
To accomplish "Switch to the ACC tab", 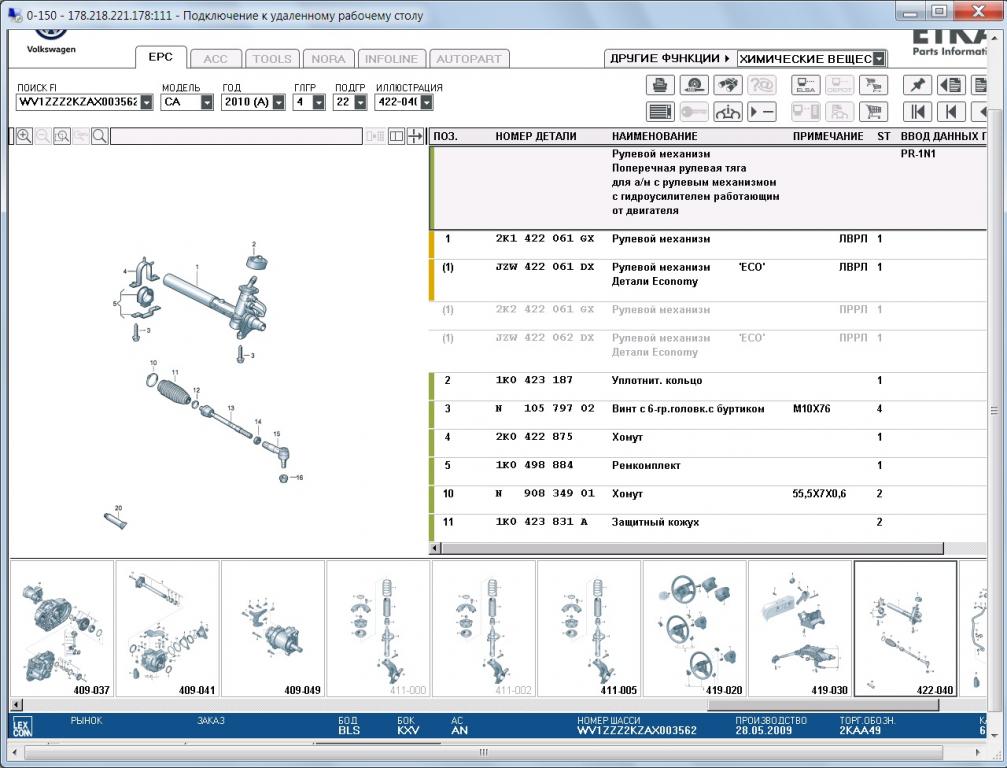I will pyautogui.click(x=215, y=59).
